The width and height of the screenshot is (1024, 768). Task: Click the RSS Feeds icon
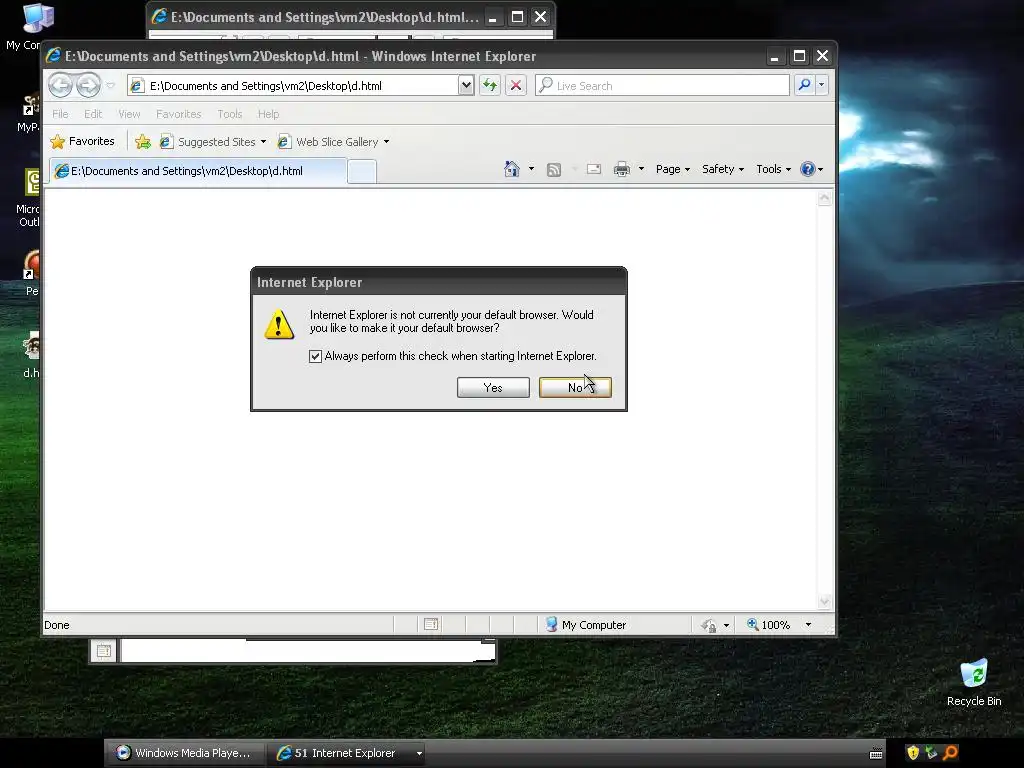(554, 170)
